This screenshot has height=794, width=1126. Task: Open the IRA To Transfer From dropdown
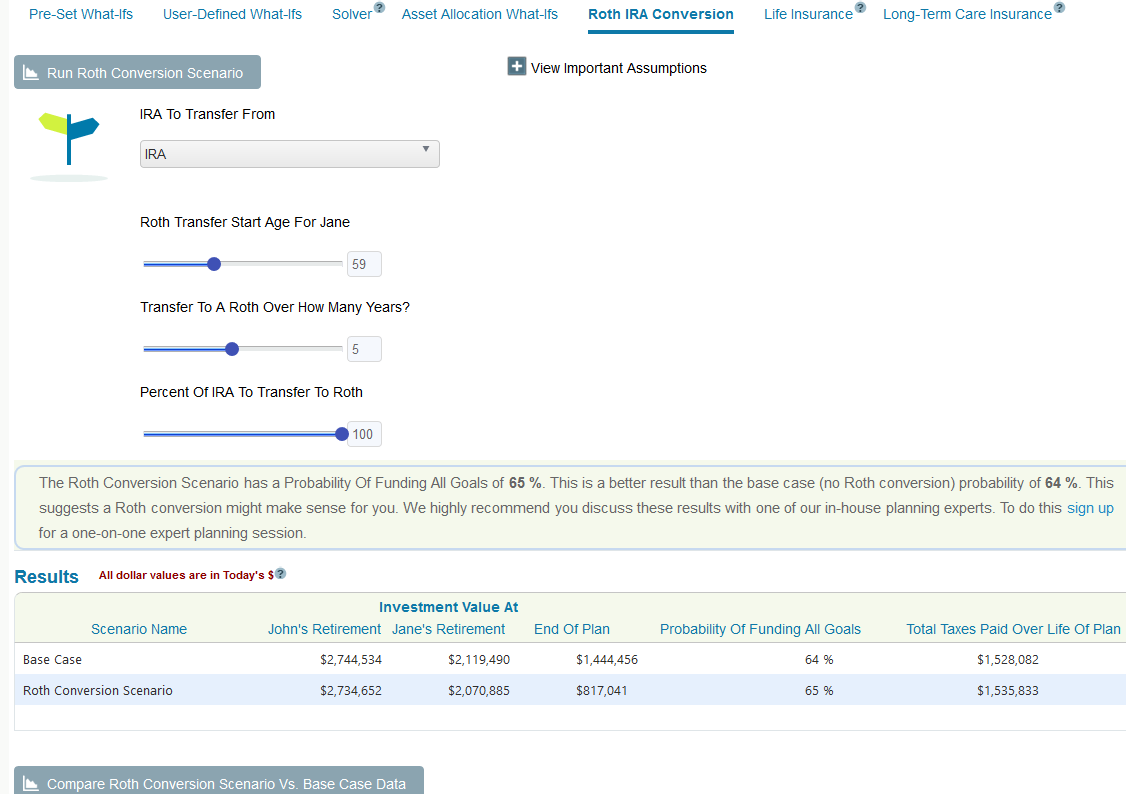click(289, 153)
